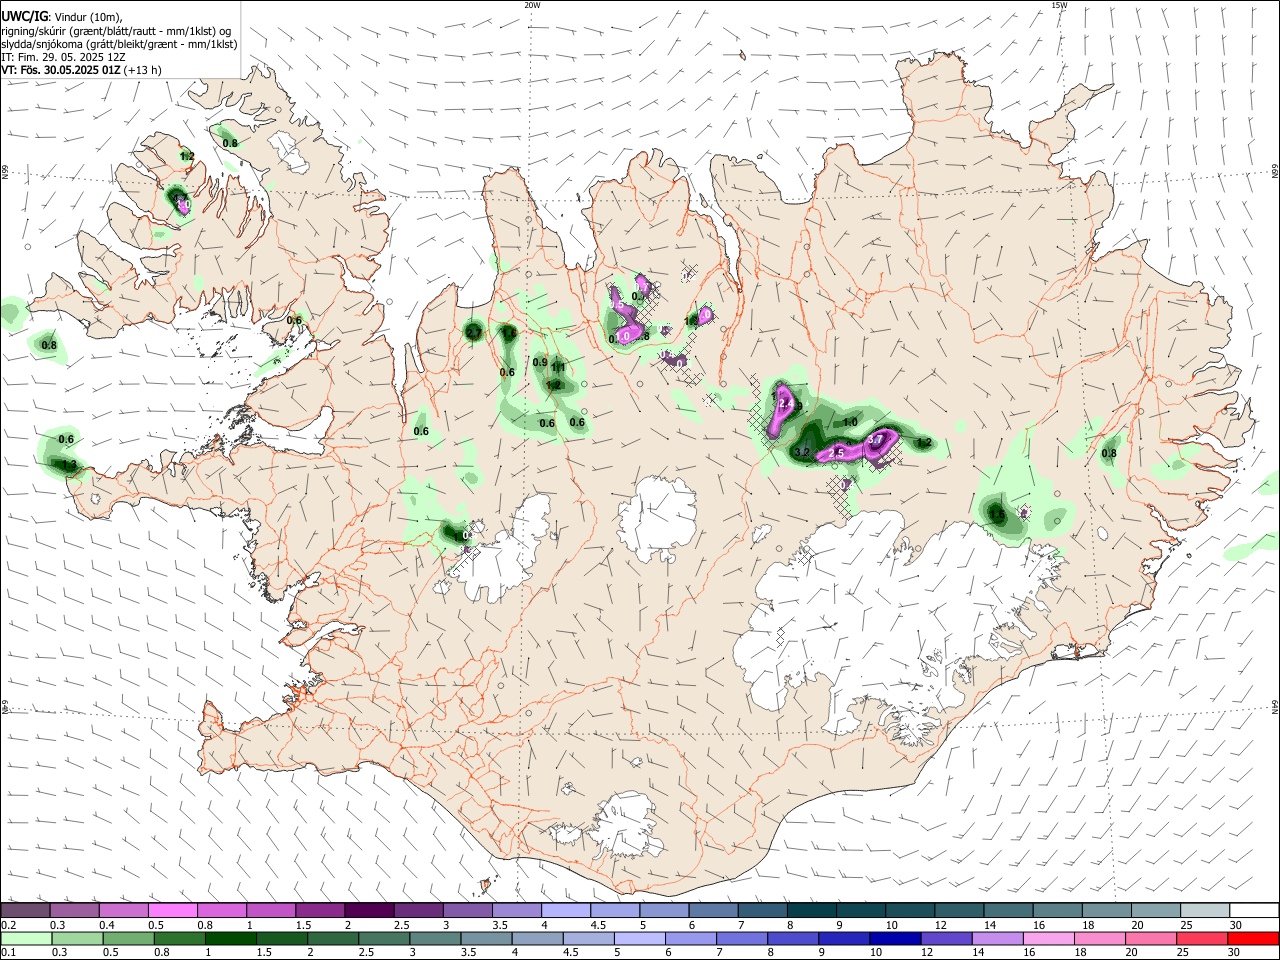The image size is (1280, 960).
Task: Click the 0.8 value near the east coast
Action: tap(1109, 453)
